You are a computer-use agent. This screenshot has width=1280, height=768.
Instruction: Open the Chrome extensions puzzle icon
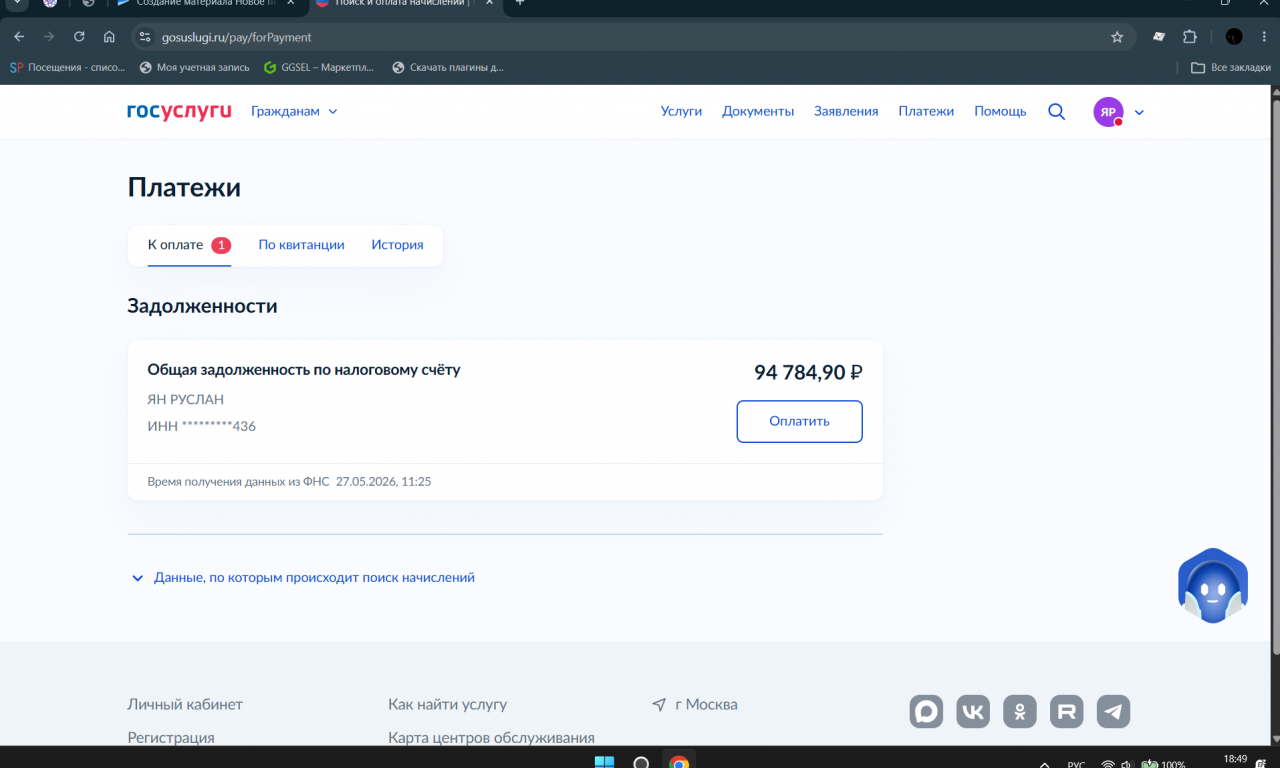pyautogui.click(x=1190, y=37)
